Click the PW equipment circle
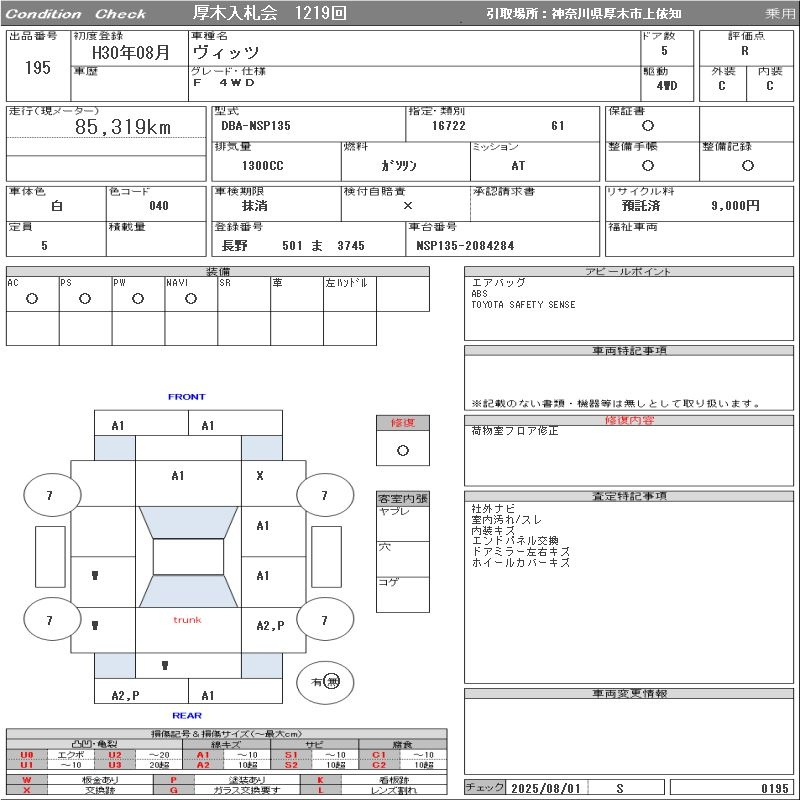 tap(138, 299)
